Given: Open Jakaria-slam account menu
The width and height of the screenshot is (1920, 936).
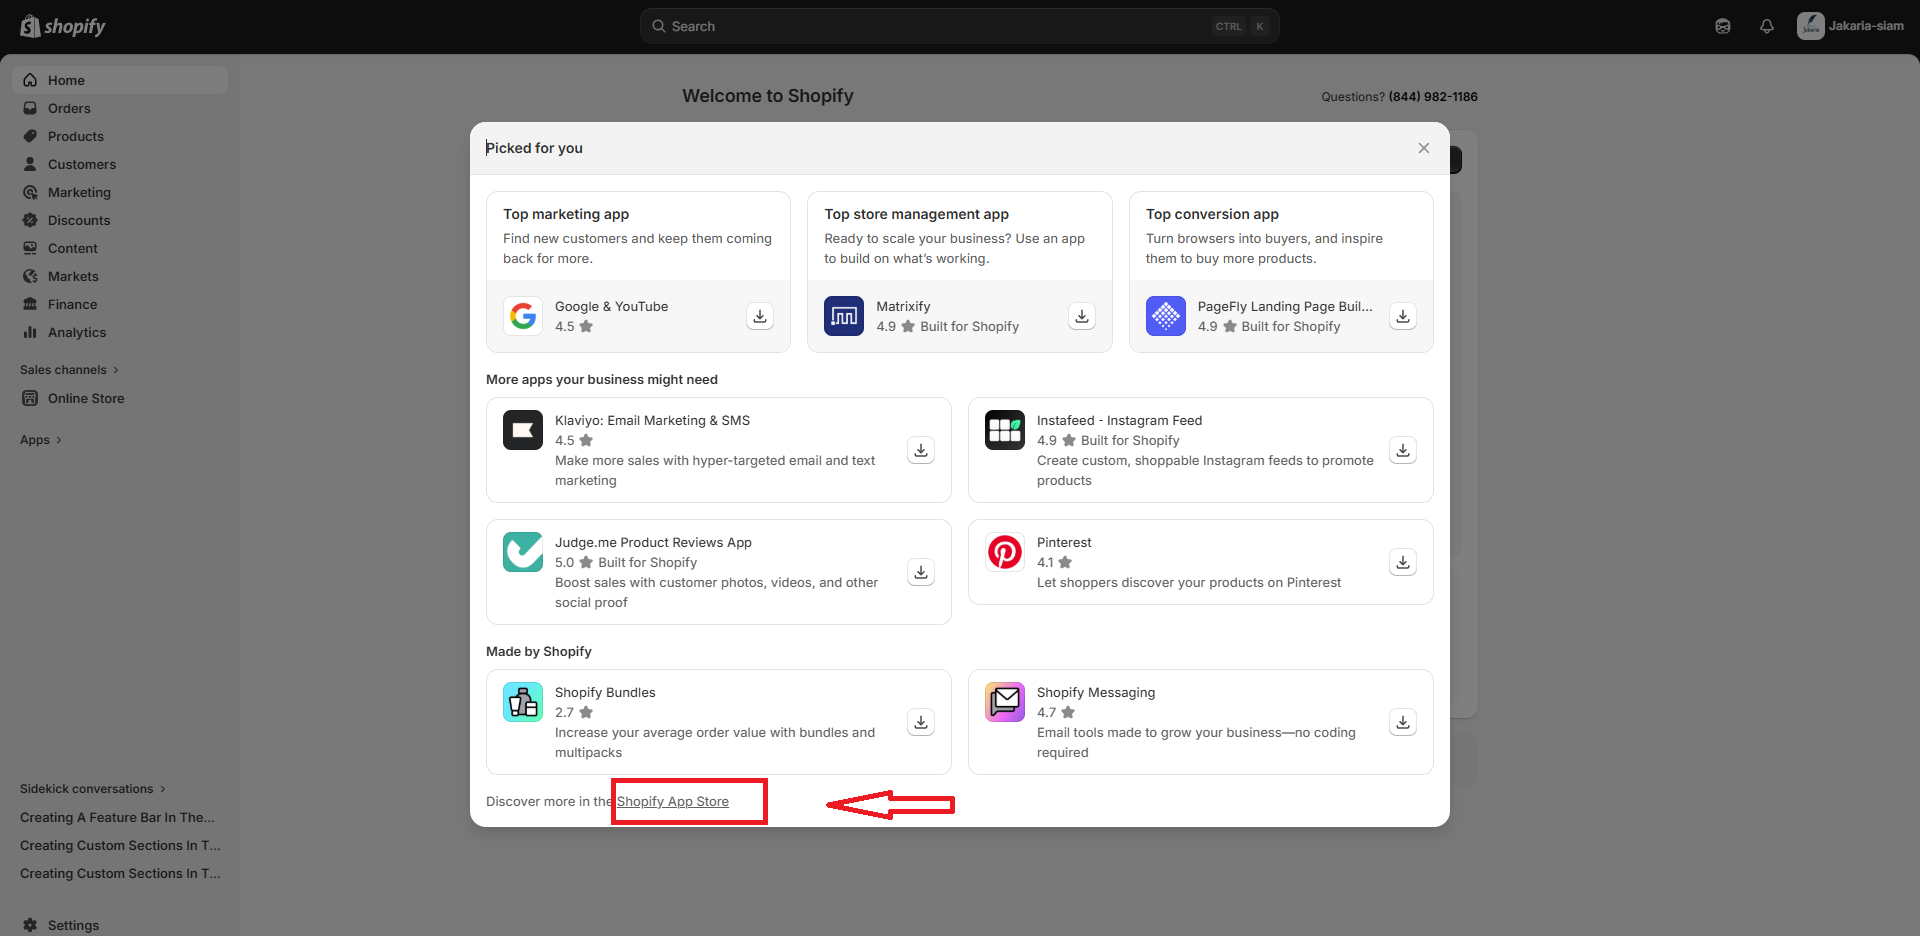Looking at the screenshot, I should (1850, 26).
